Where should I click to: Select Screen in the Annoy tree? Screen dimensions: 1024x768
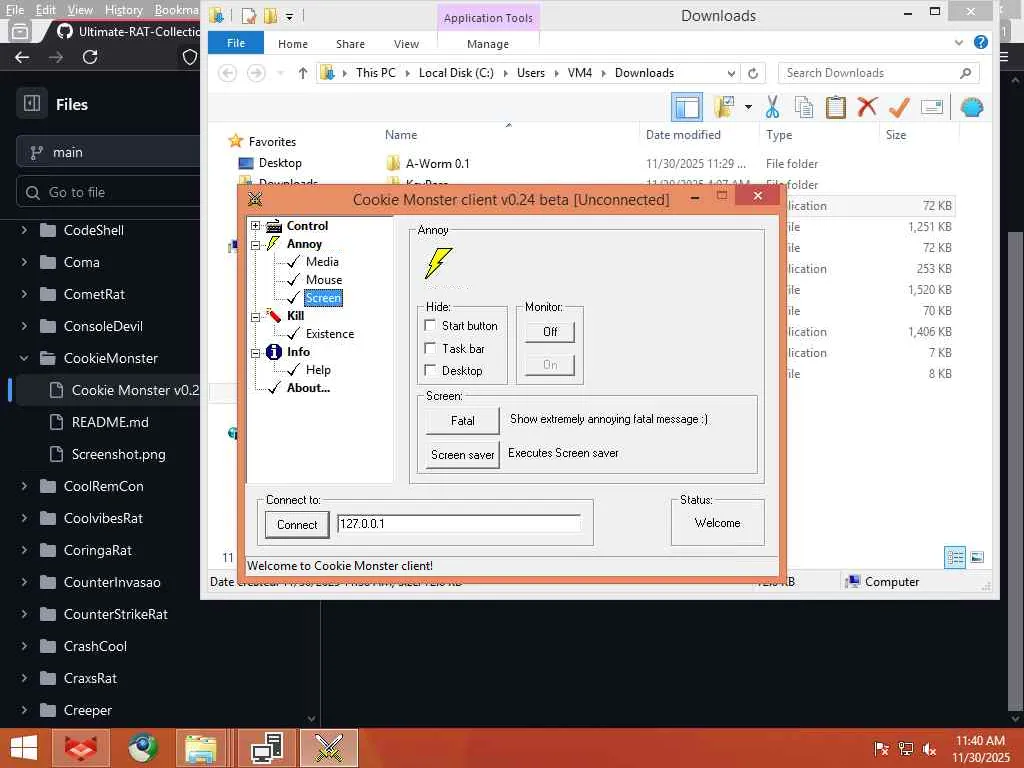point(323,298)
